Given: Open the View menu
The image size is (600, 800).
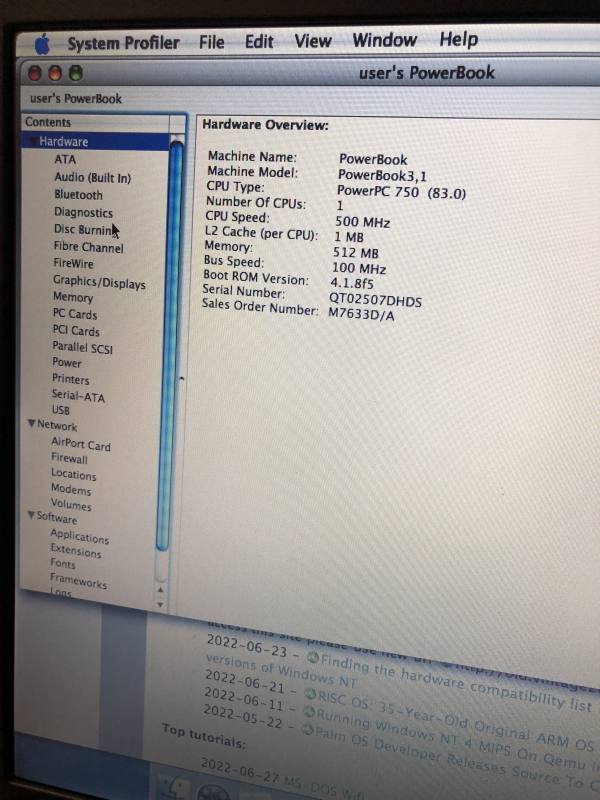Looking at the screenshot, I should tap(313, 41).
